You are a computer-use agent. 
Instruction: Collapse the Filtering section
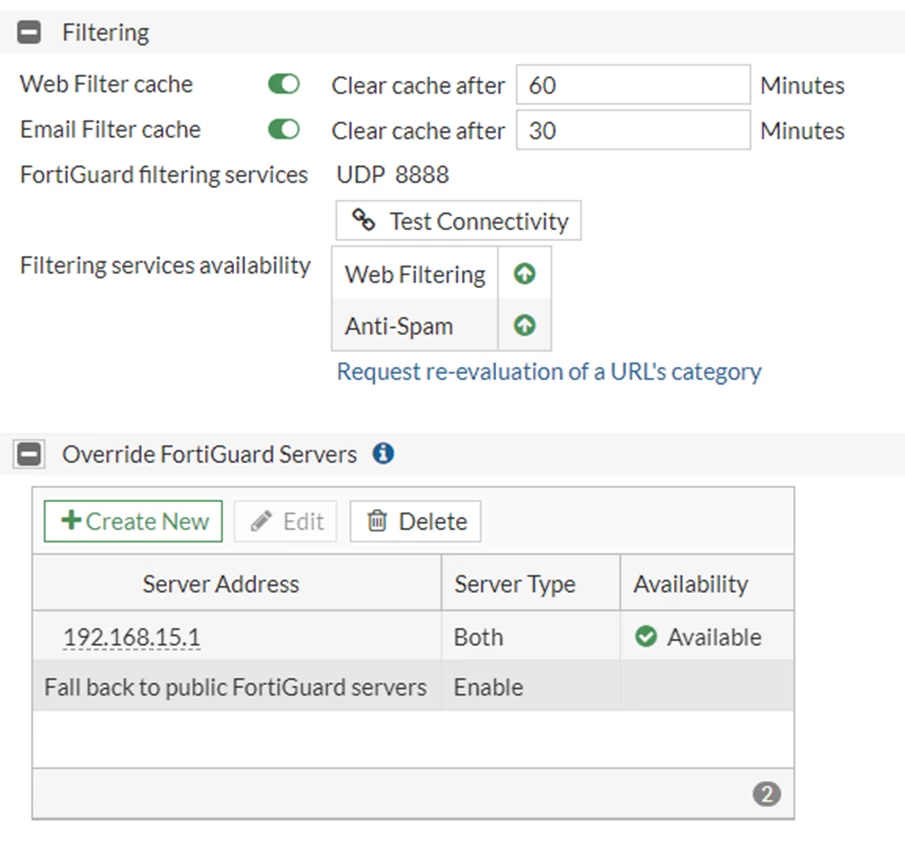pos(29,32)
